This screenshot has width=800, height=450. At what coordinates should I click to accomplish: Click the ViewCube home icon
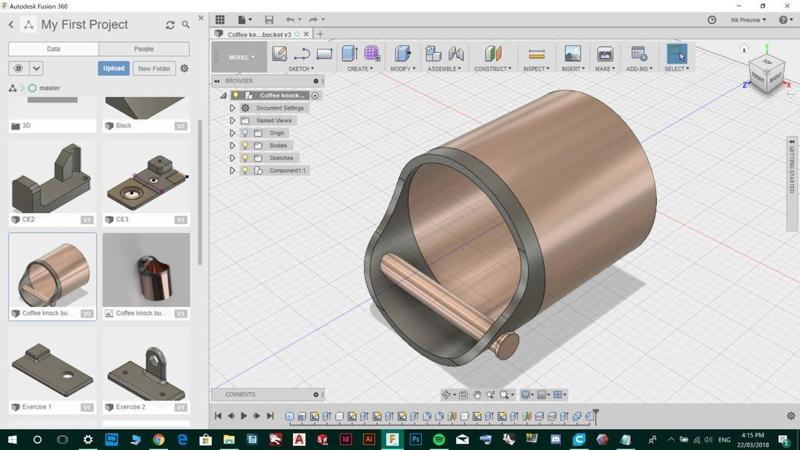point(744,49)
